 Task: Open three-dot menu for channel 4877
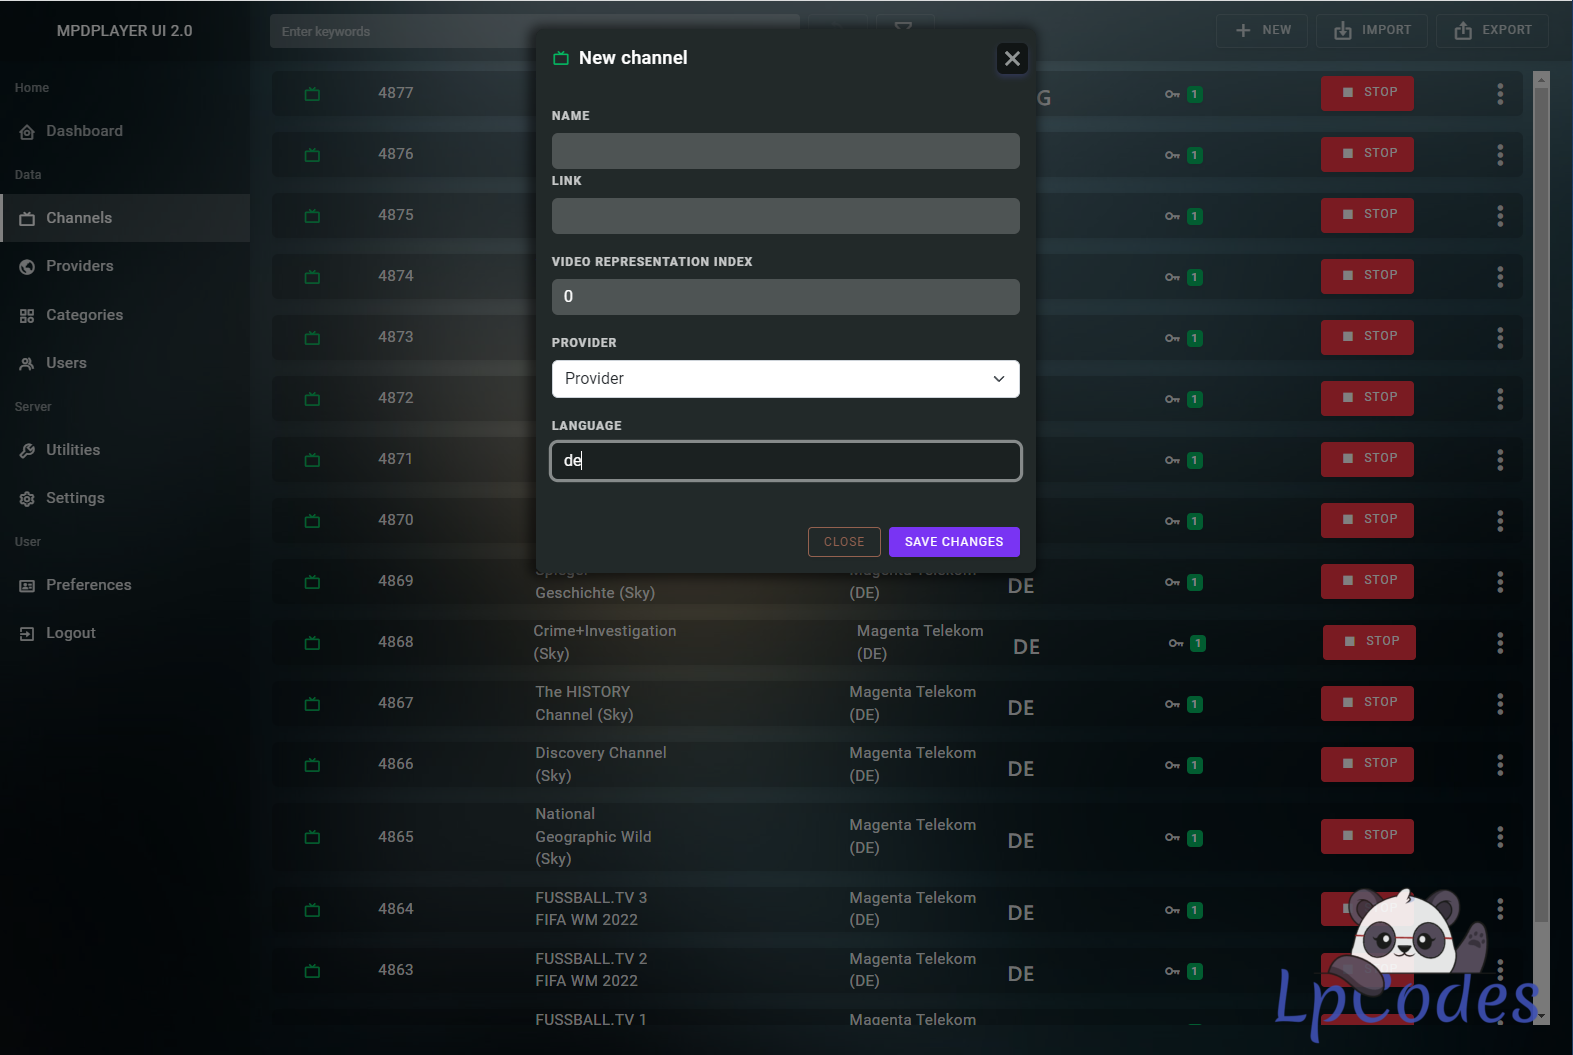coord(1499,94)
